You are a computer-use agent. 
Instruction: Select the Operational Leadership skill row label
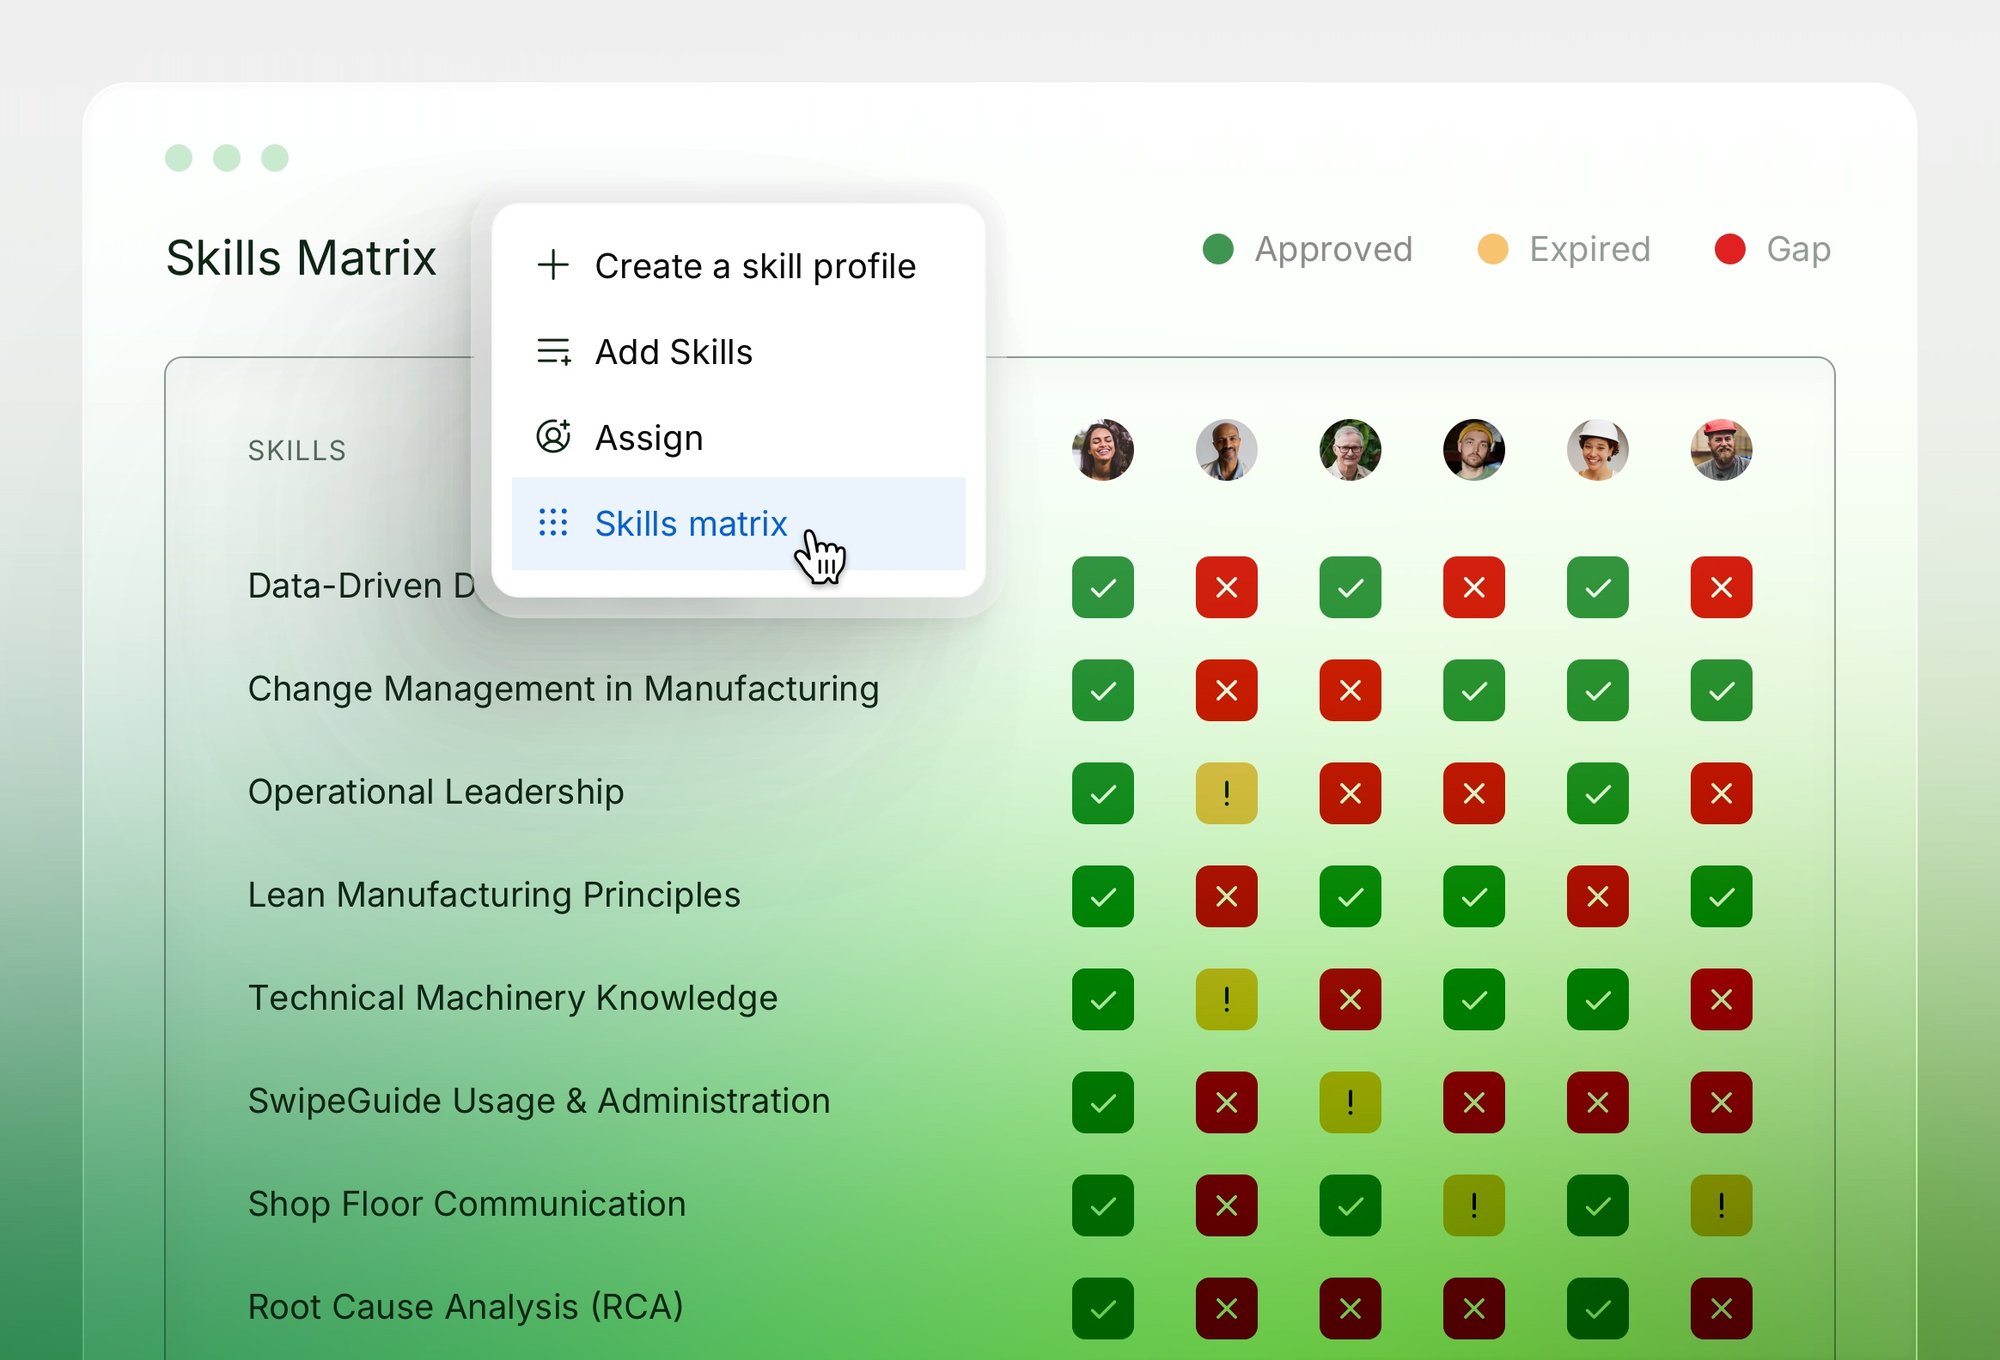[x=436, y=792]
